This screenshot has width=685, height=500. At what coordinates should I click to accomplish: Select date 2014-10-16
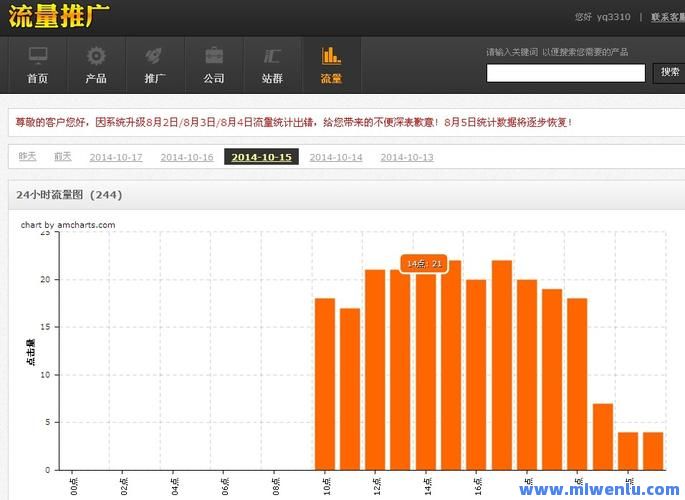pos(187,157)
